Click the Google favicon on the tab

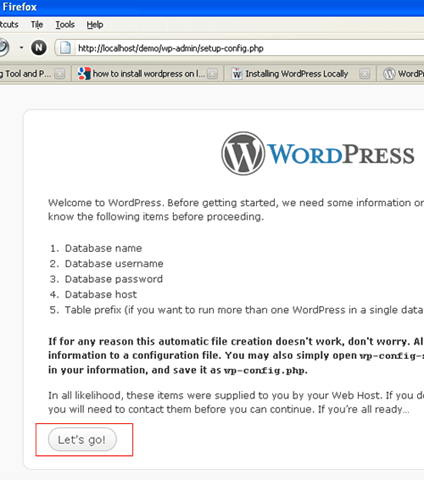84,73
